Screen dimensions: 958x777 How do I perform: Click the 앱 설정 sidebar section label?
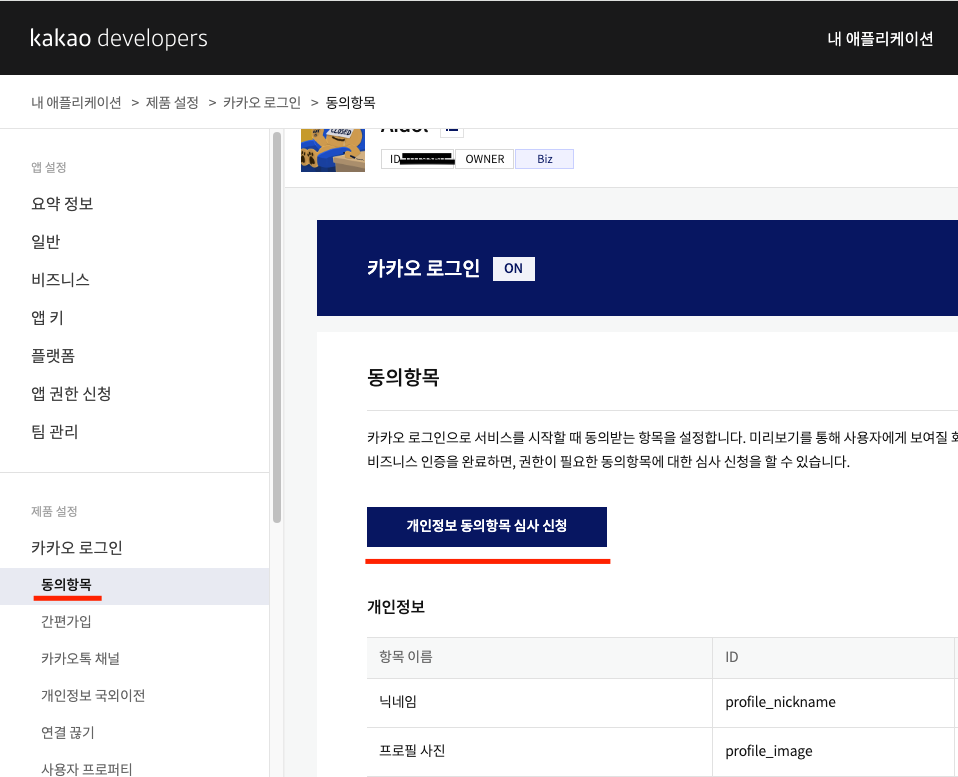click(49, 167)
